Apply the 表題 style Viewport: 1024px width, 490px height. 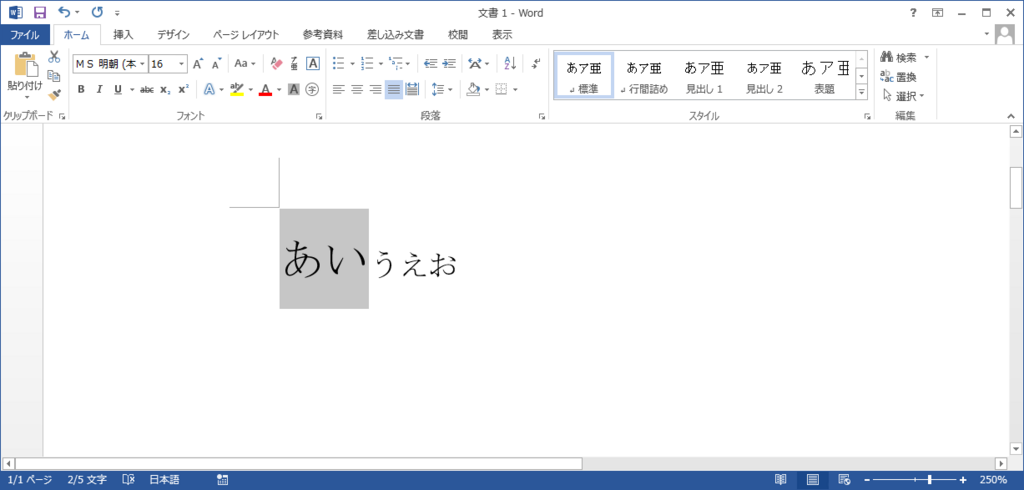pyautogui.click(x=825, y=76)
